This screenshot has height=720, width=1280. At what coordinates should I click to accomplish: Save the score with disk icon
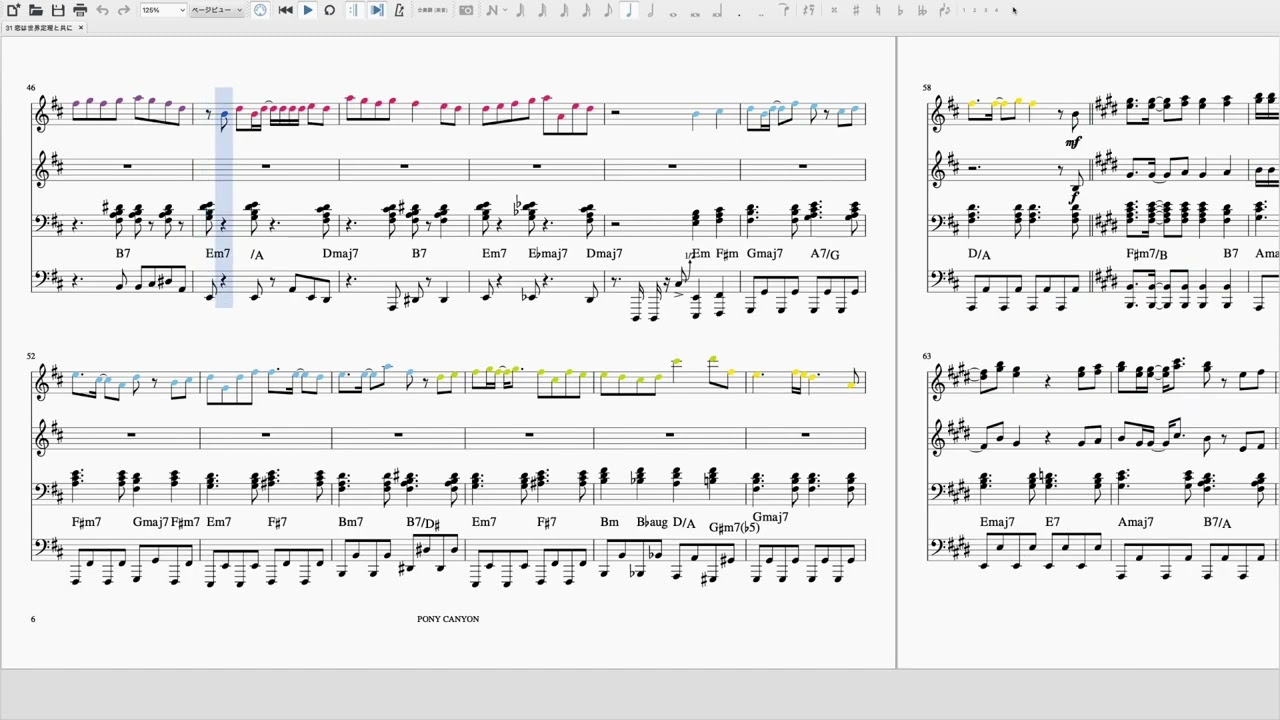tap(58, 10)
